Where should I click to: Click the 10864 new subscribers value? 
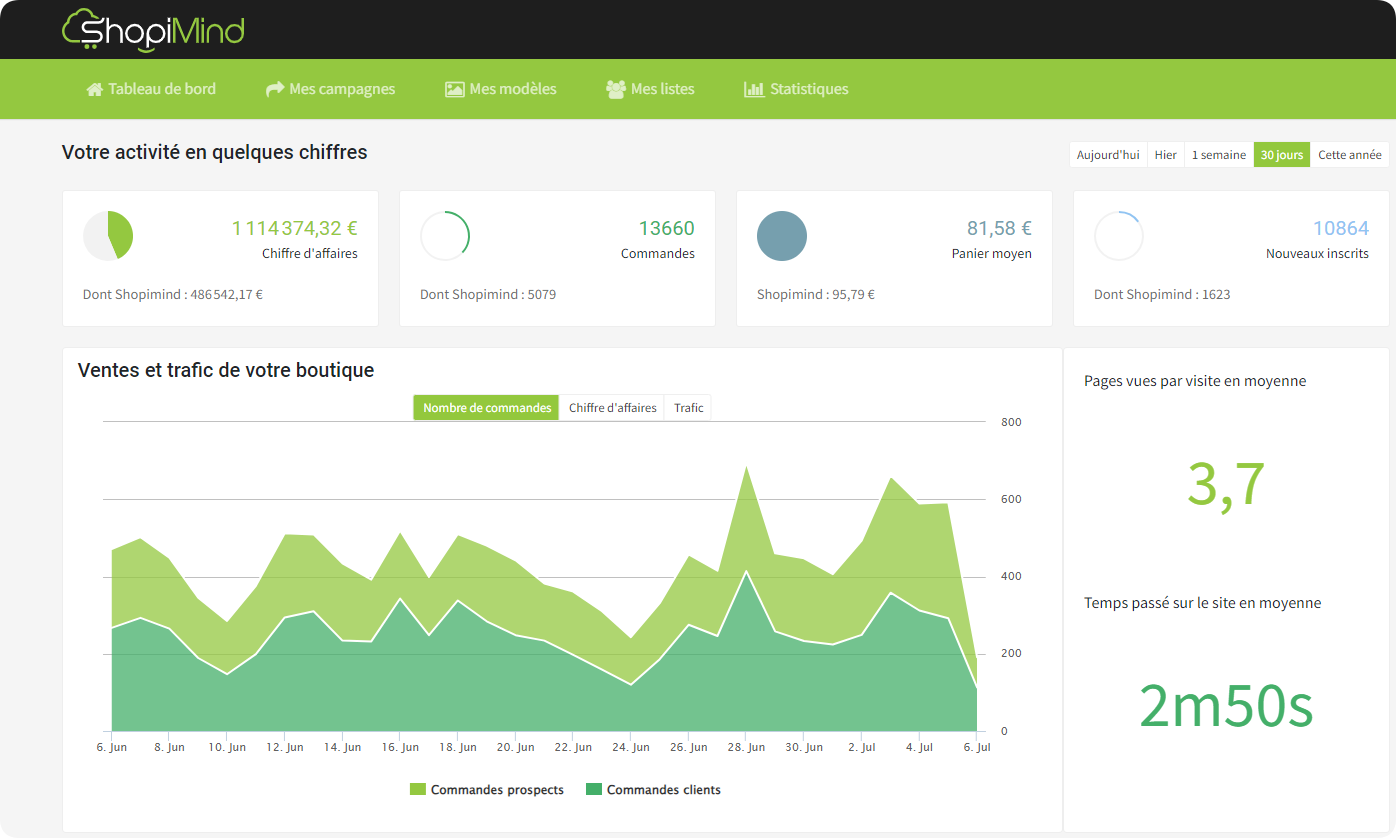(x=1341, y=228)
